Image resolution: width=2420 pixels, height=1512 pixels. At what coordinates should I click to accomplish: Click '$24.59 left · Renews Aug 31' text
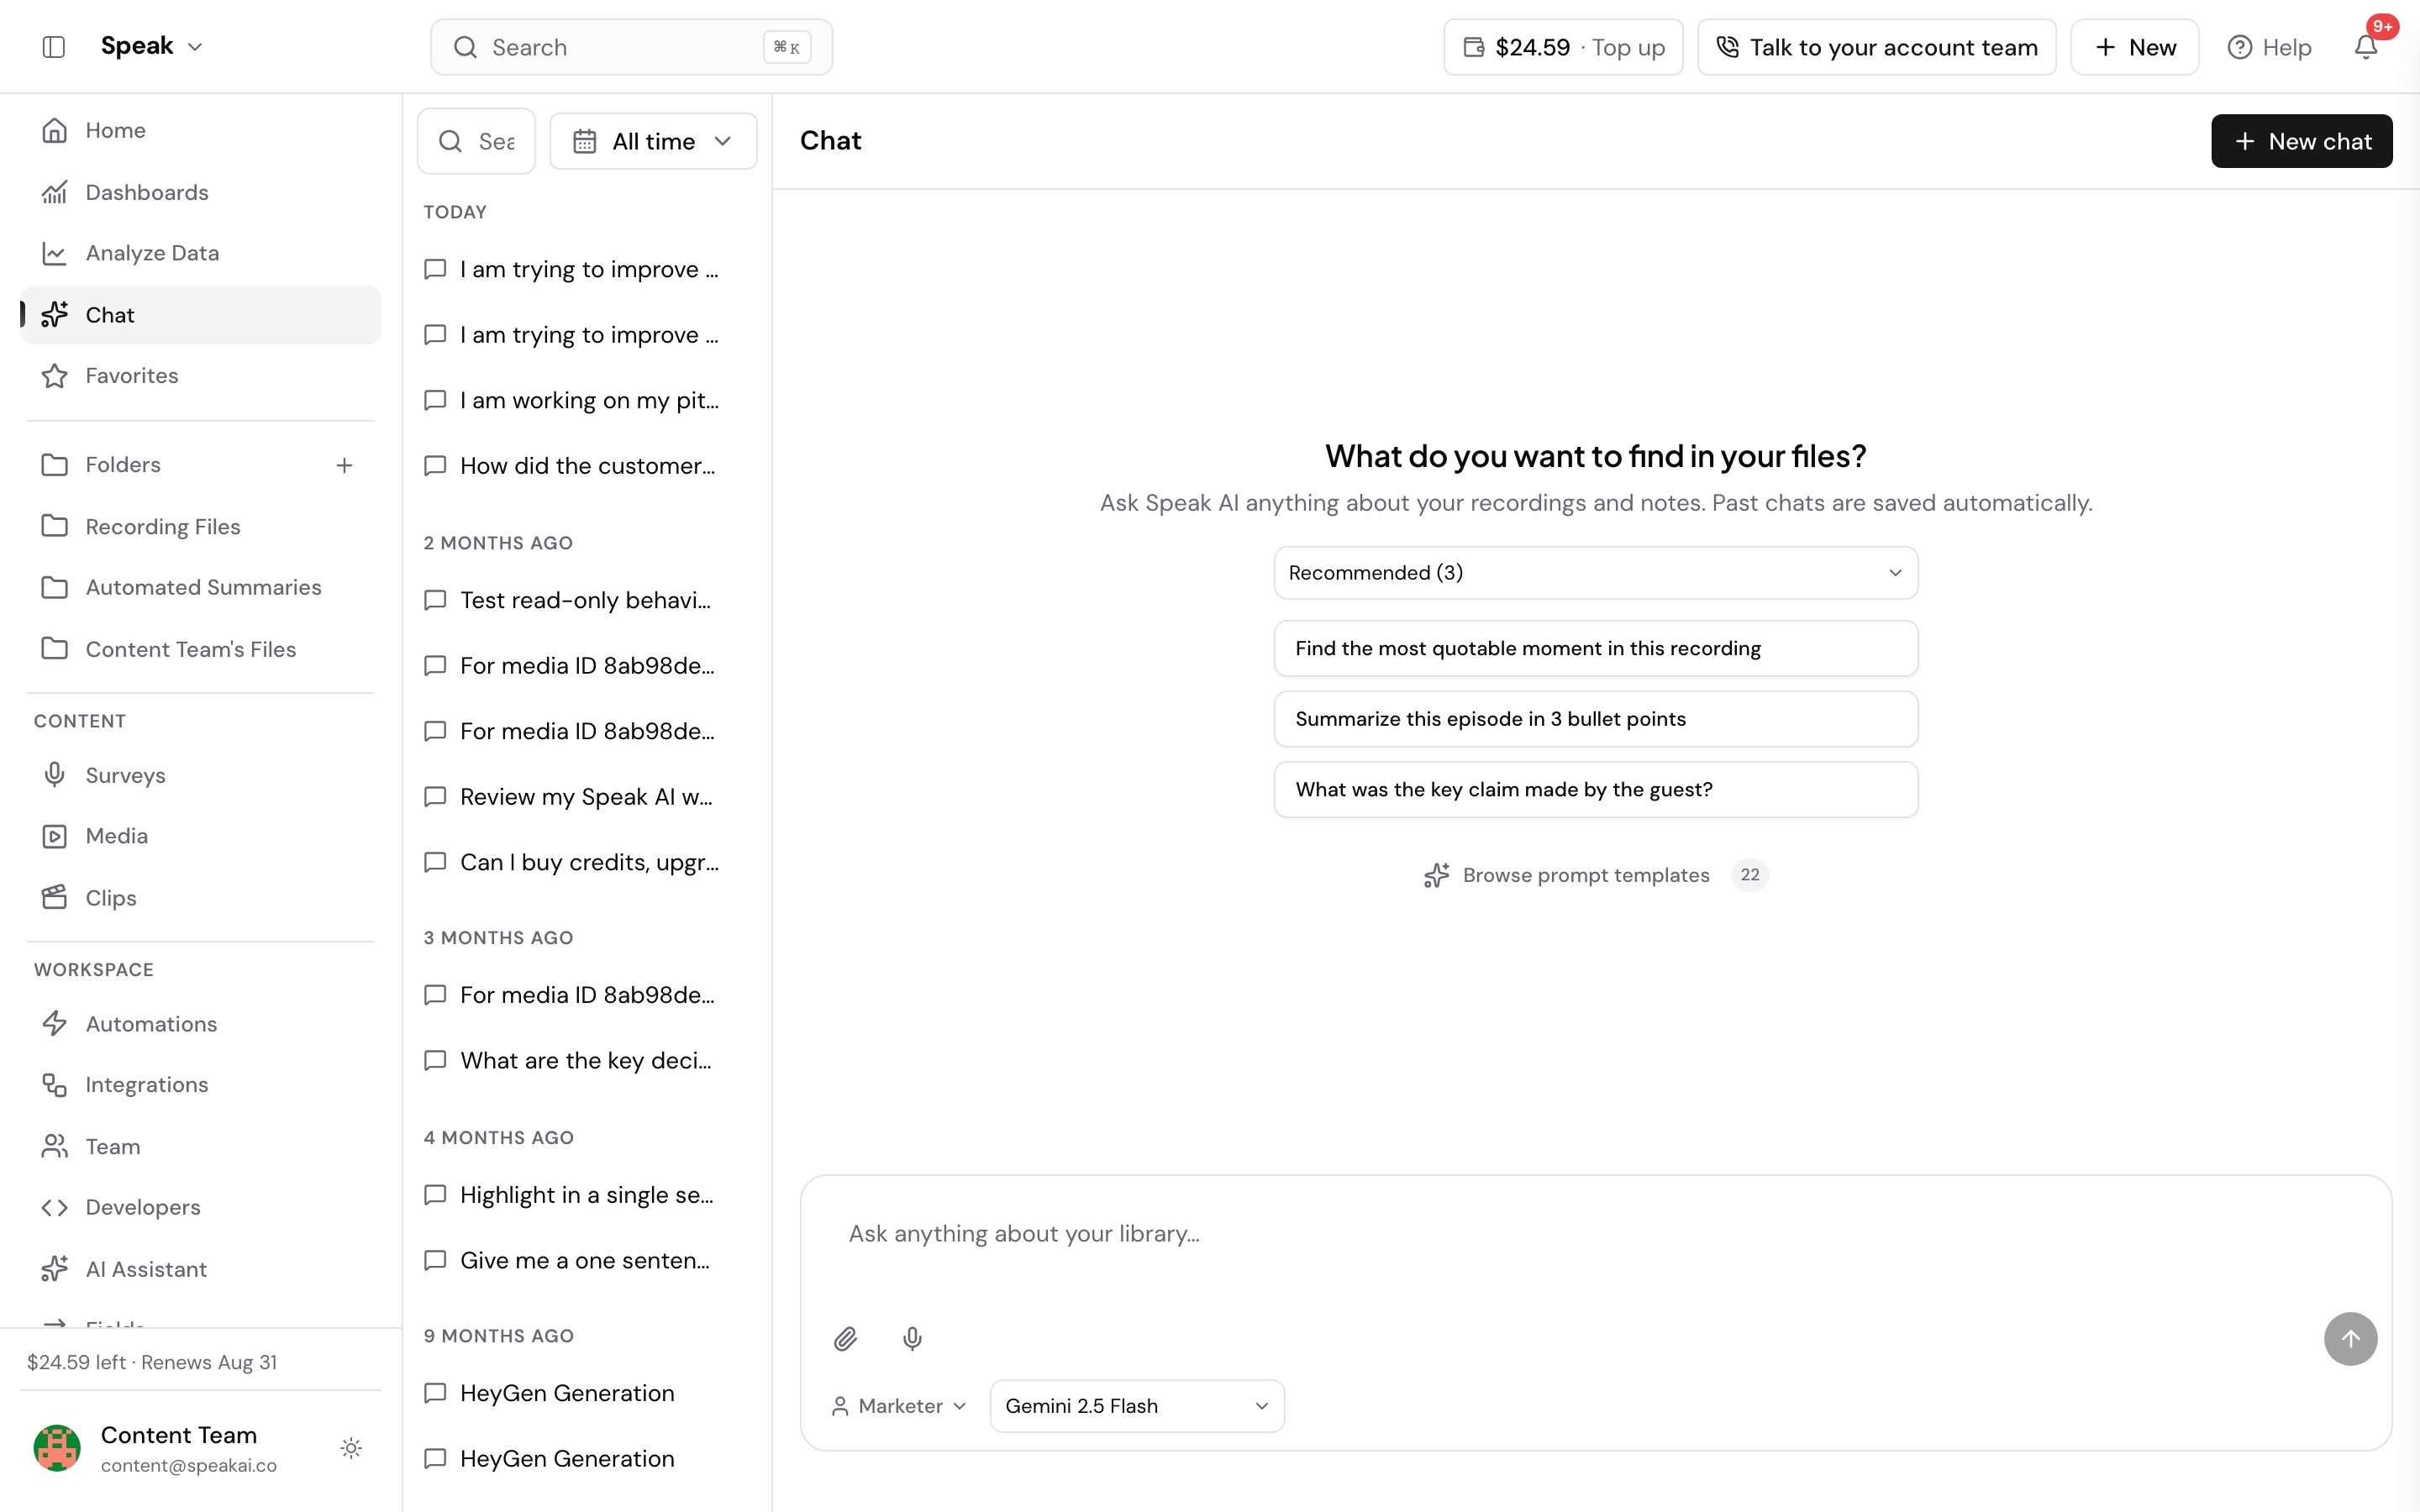click(152, 1362)
